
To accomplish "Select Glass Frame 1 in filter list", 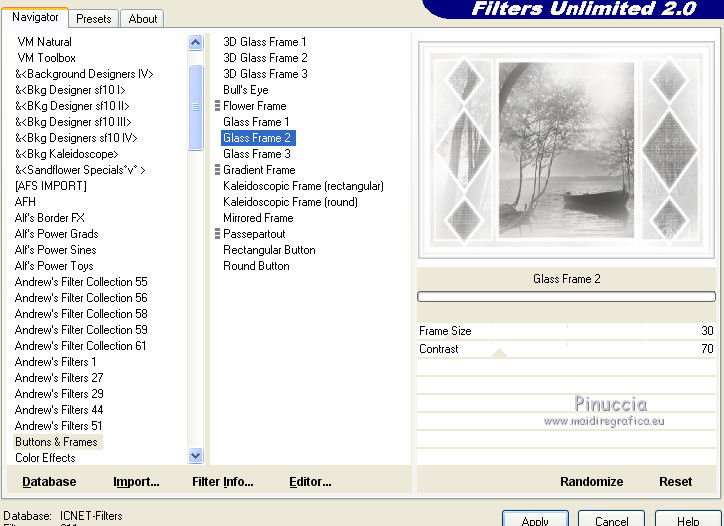I will (x=256, y=122).
